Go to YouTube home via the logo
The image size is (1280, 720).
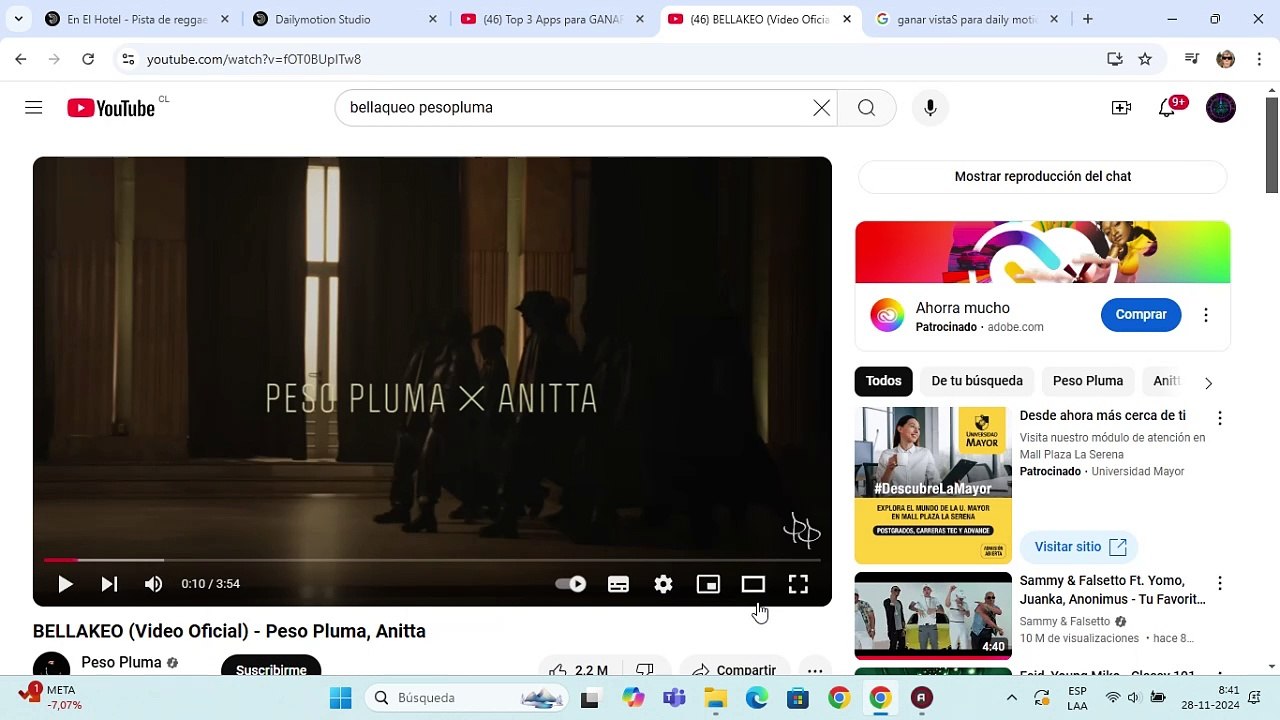[111, 108]
